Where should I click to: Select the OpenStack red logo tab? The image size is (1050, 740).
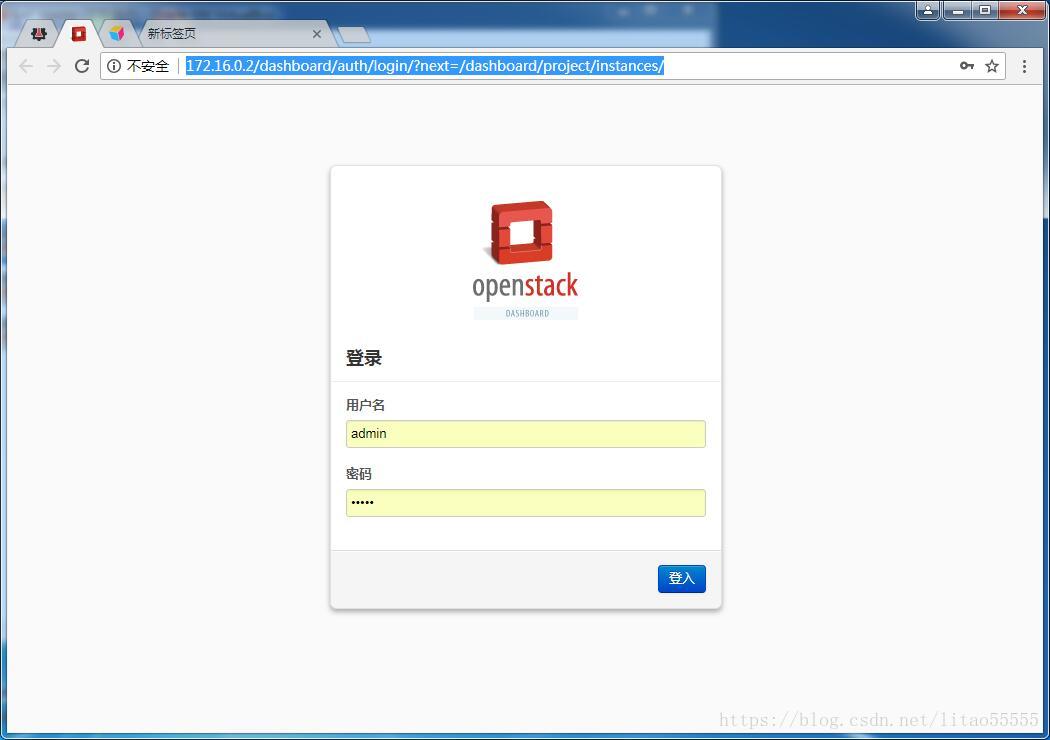[x=79, y=33]
